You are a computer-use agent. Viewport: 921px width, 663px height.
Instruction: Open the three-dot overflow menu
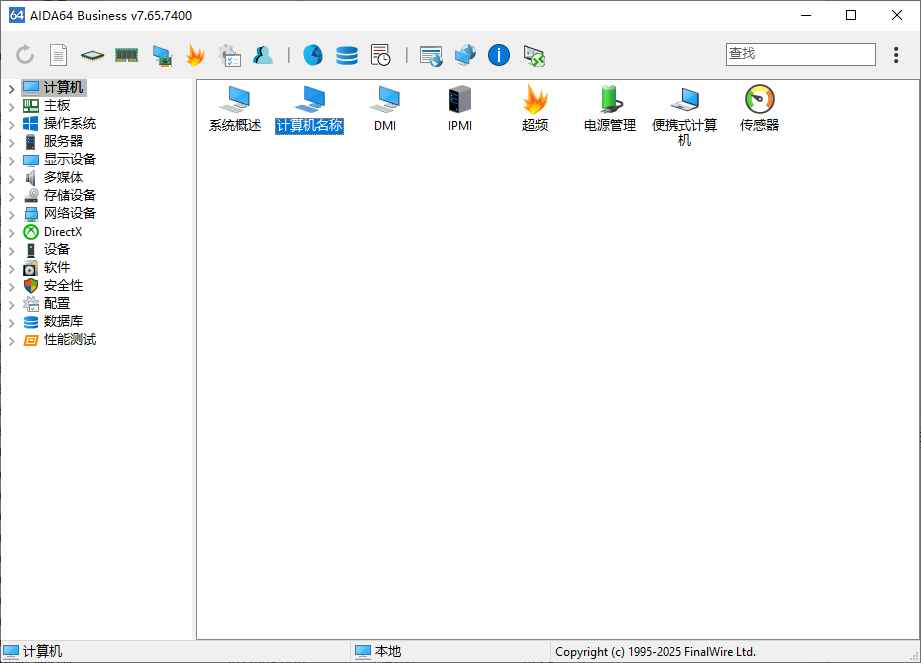895,55
